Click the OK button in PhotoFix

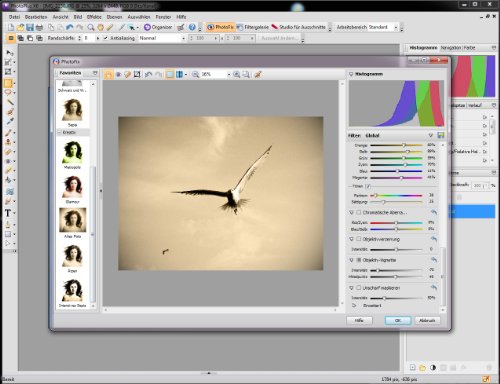(398, 320)
